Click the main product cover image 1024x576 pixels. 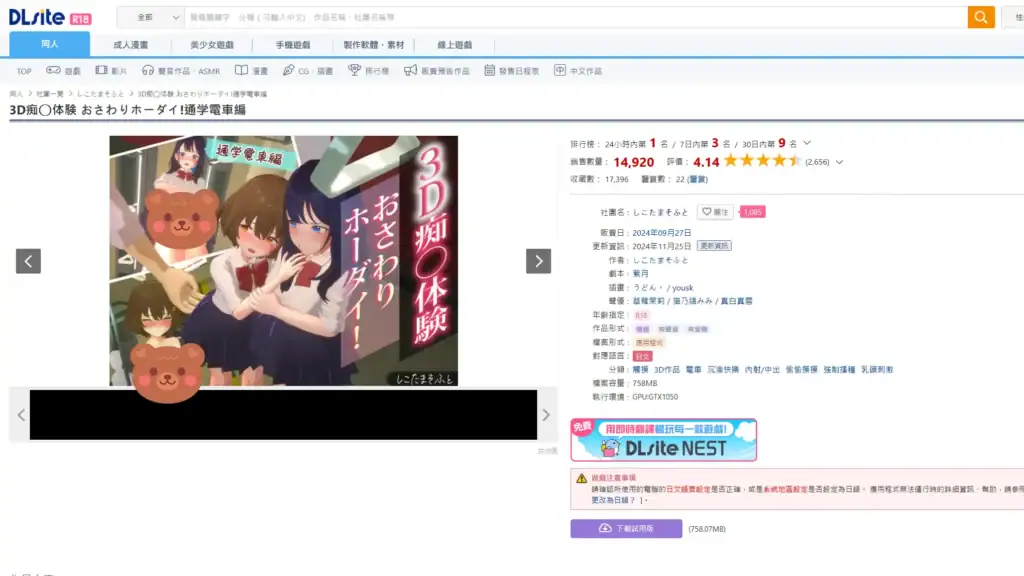pyautogui.click(x=283, y=261)
